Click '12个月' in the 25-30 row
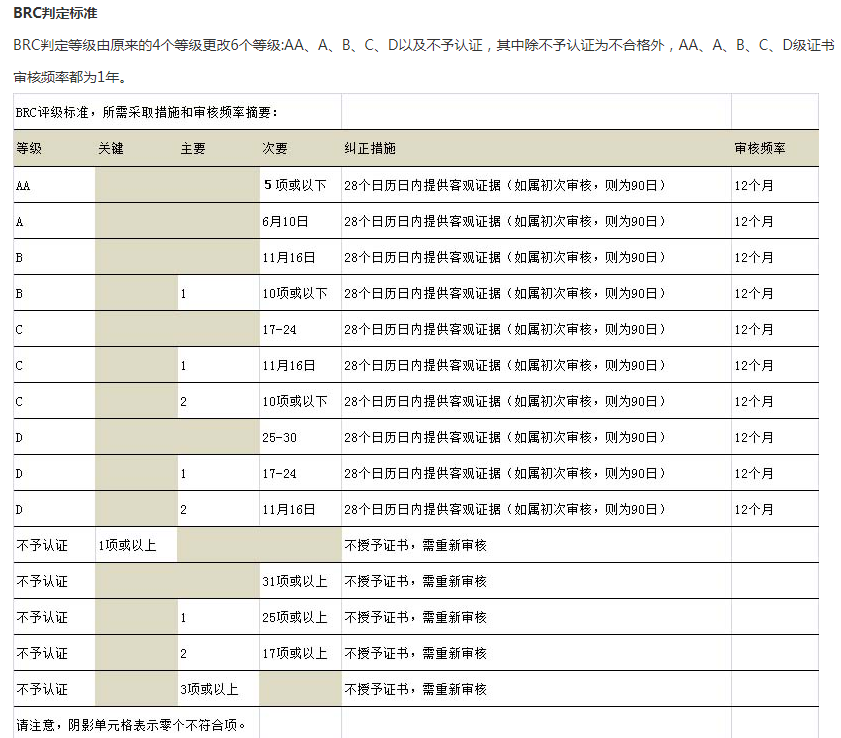 (754, 438)
